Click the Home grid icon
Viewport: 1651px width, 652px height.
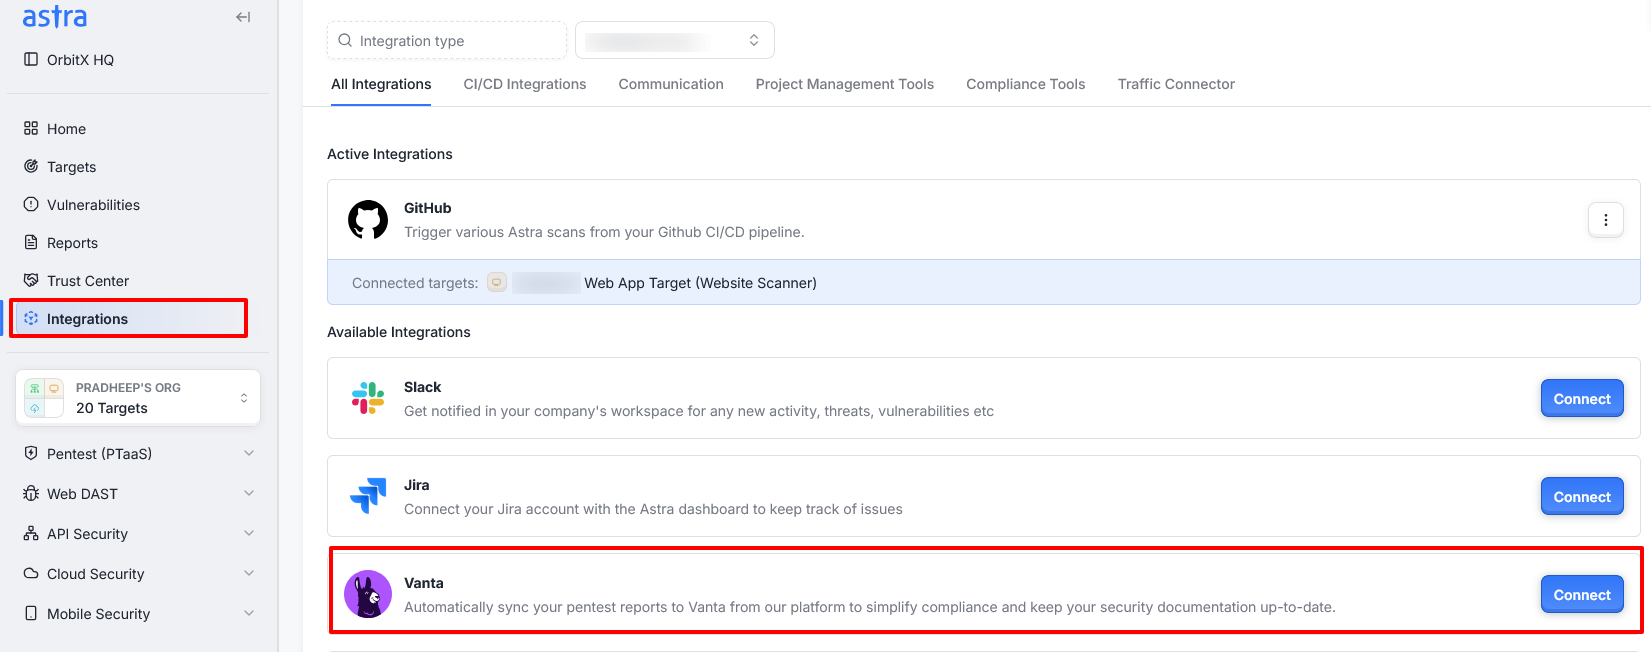pyautogui.click(x=31, y=128)
